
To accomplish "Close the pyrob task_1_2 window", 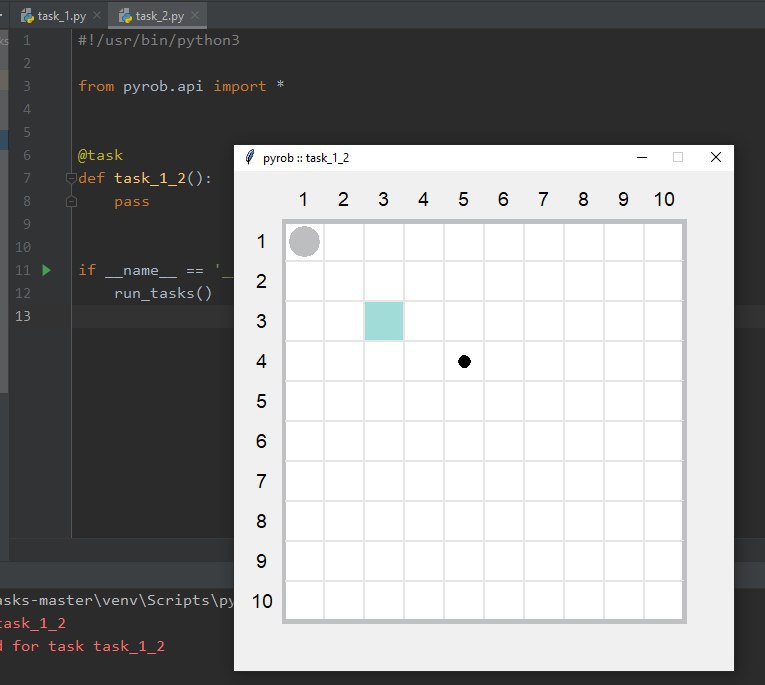I will (716, 157).
